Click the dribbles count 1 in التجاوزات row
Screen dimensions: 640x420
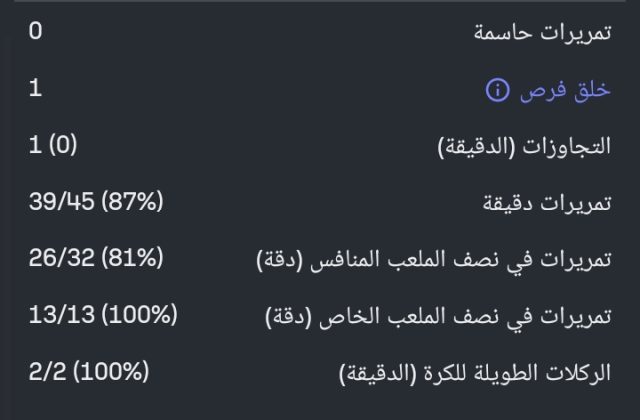pos(35,146)
